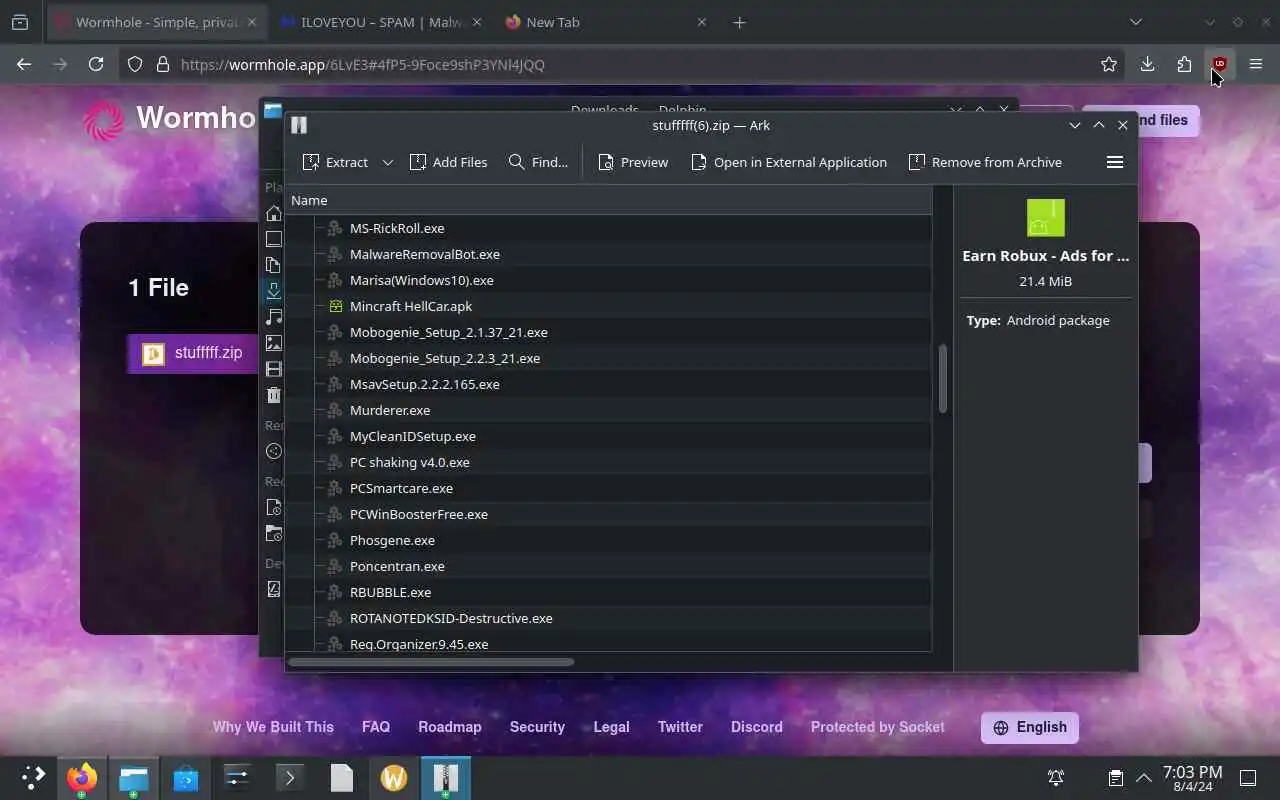Viewport: 1280px width, 800px height.
Task: Select MsavSetup.2.2.2.165.exe entry
Action: tap(424, 384)
